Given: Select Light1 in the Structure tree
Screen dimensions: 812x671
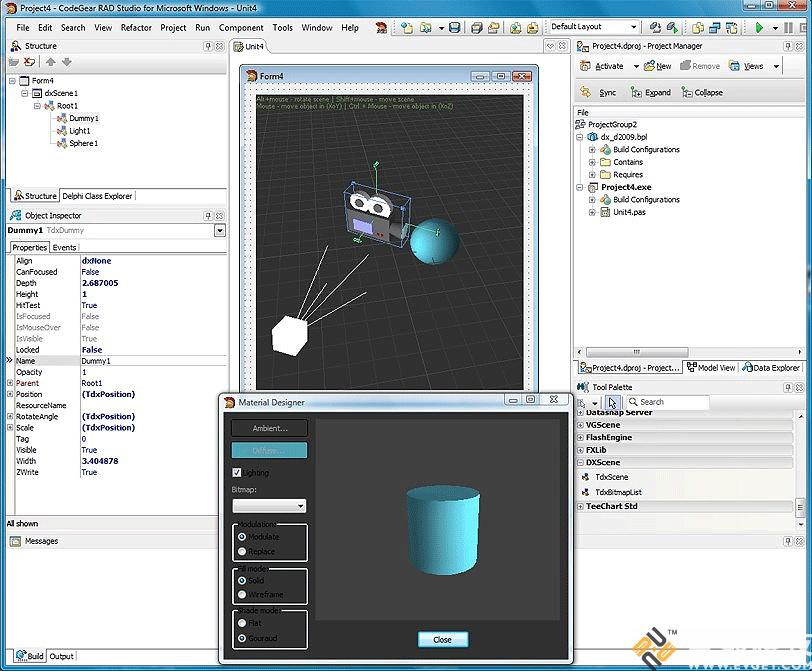Looking at the screenshot, I should point(80,131).
